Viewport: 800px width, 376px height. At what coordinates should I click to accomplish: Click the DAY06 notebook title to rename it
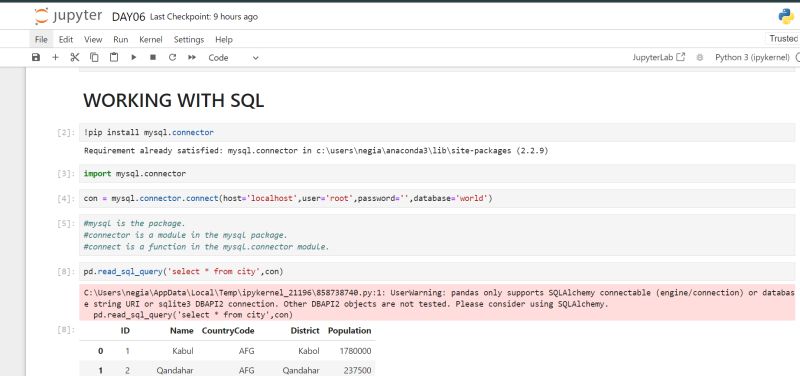129,17
